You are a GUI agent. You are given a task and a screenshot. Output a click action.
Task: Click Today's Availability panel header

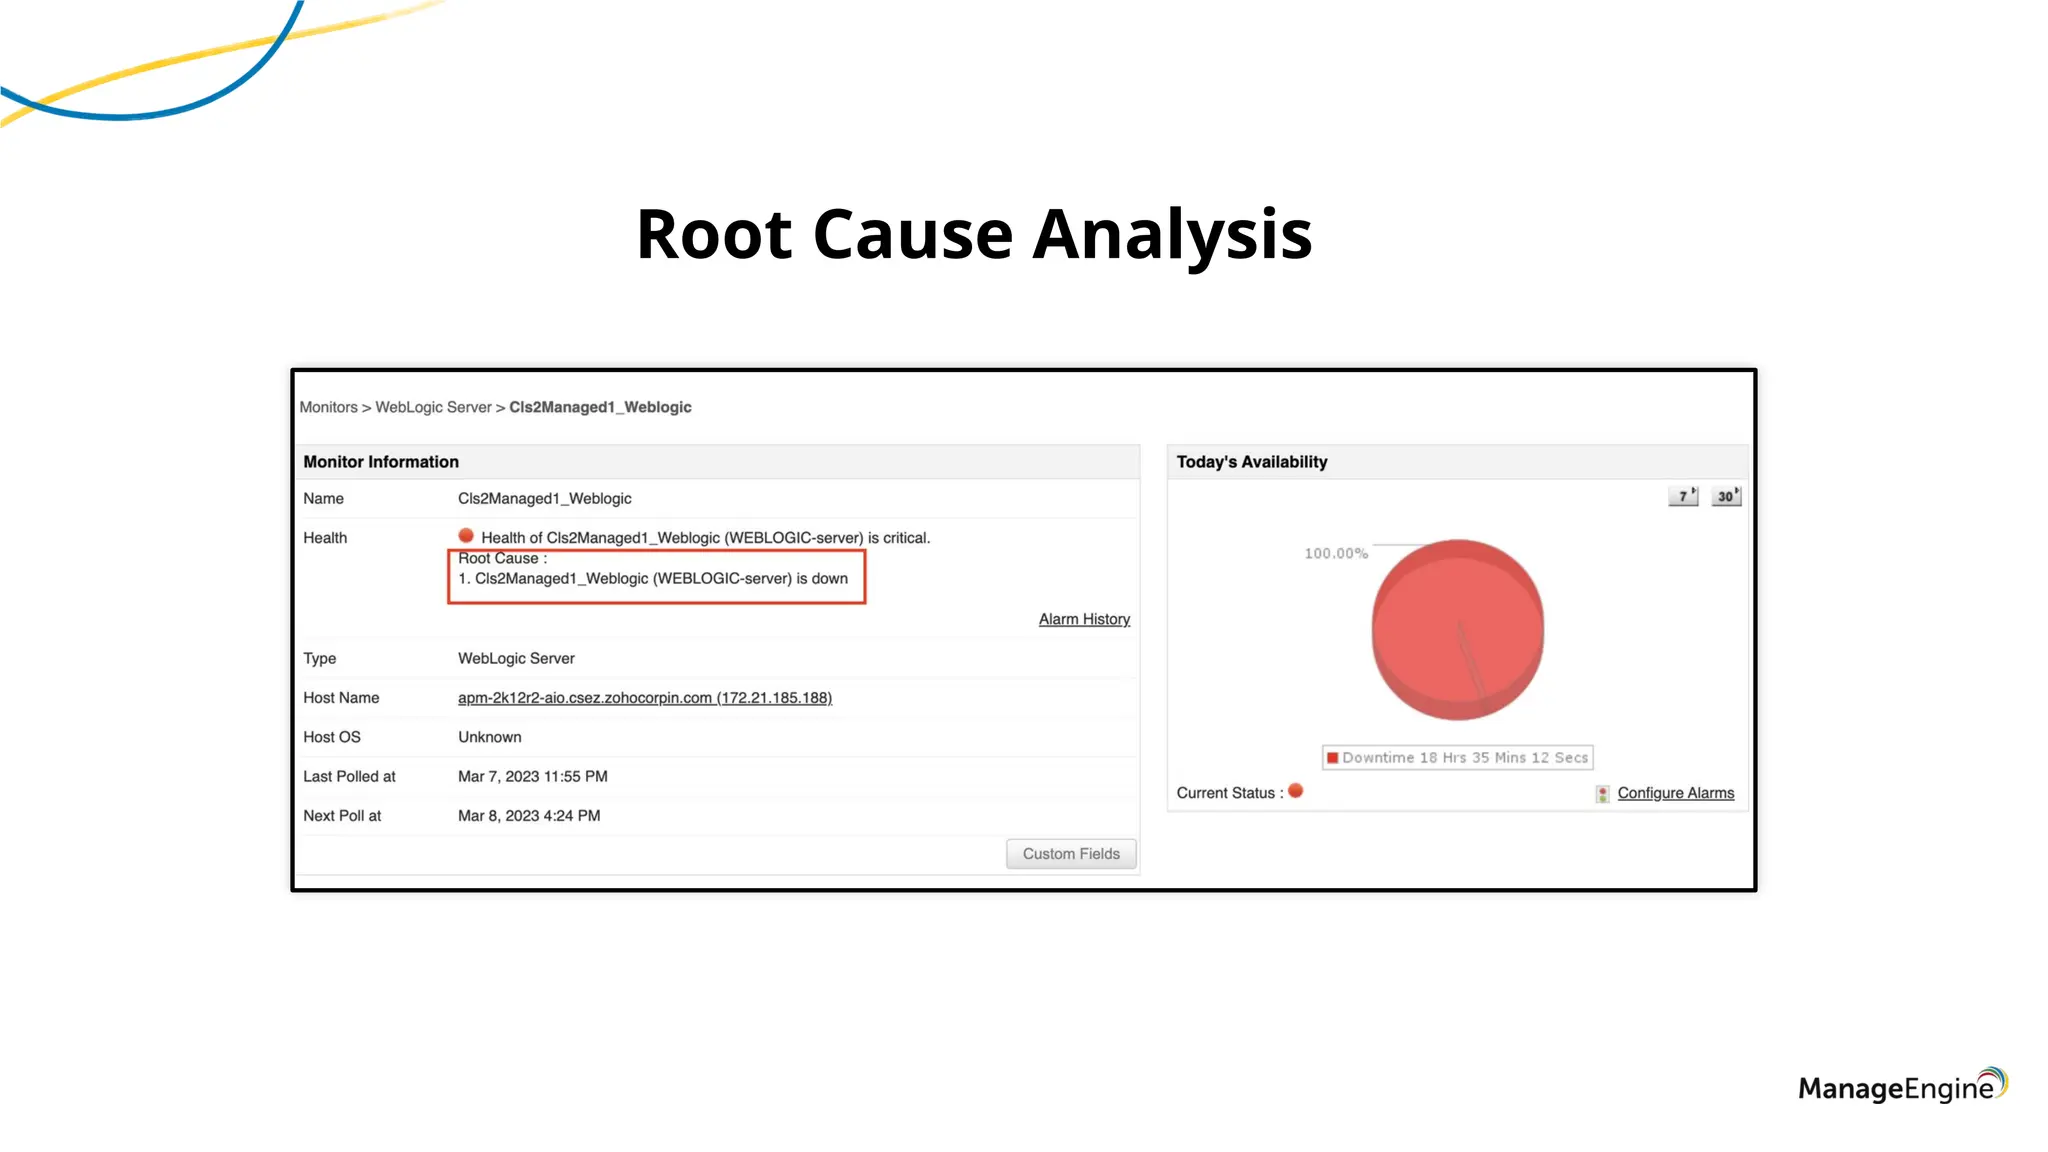1458,462
